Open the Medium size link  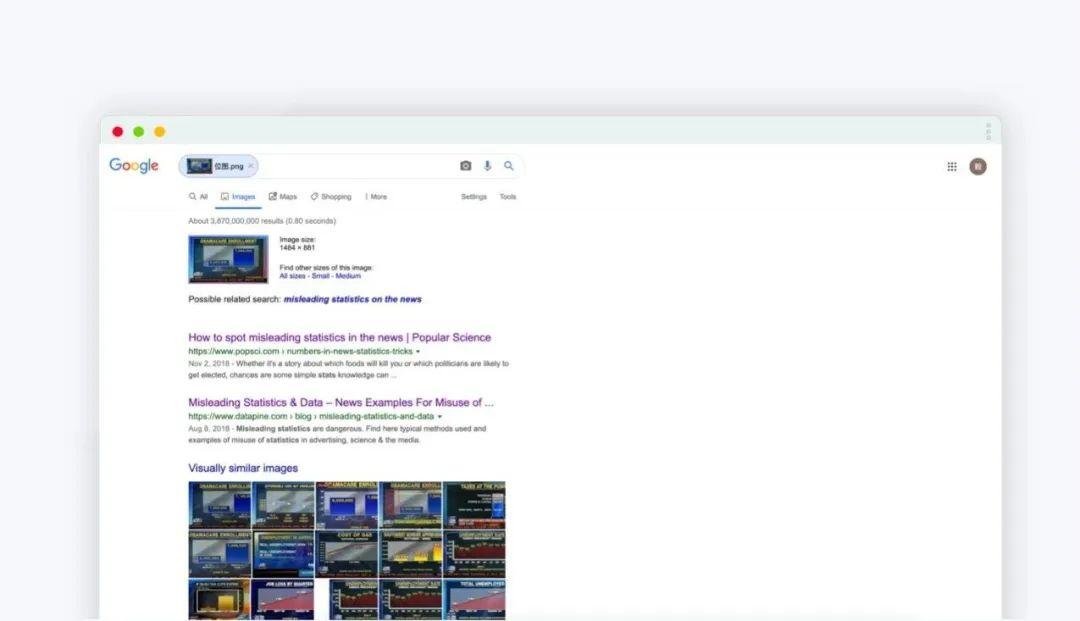(x=348, y=276)
